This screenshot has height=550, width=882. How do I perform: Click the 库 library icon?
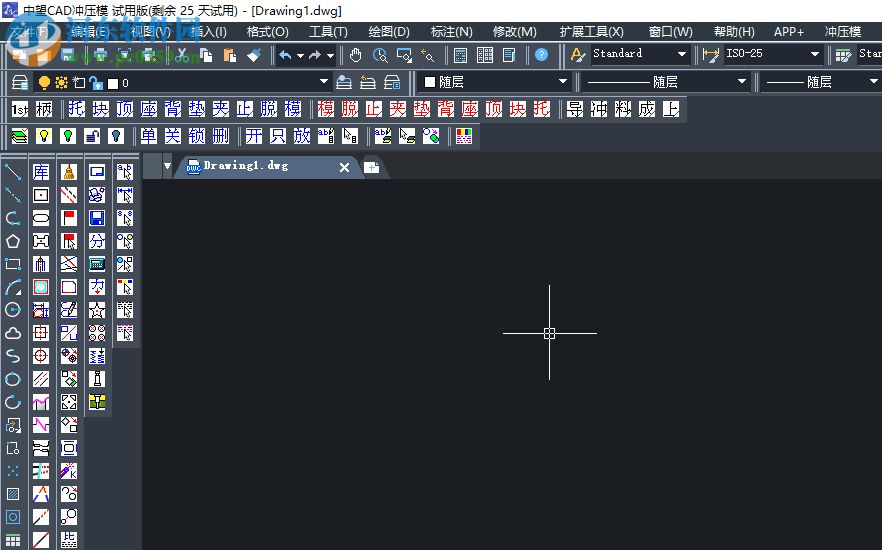click(x=40, y=172)
